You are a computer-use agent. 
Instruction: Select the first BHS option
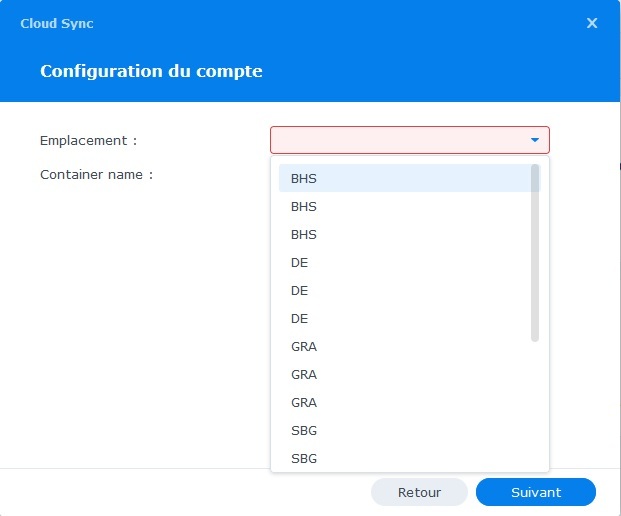point(304,179)
